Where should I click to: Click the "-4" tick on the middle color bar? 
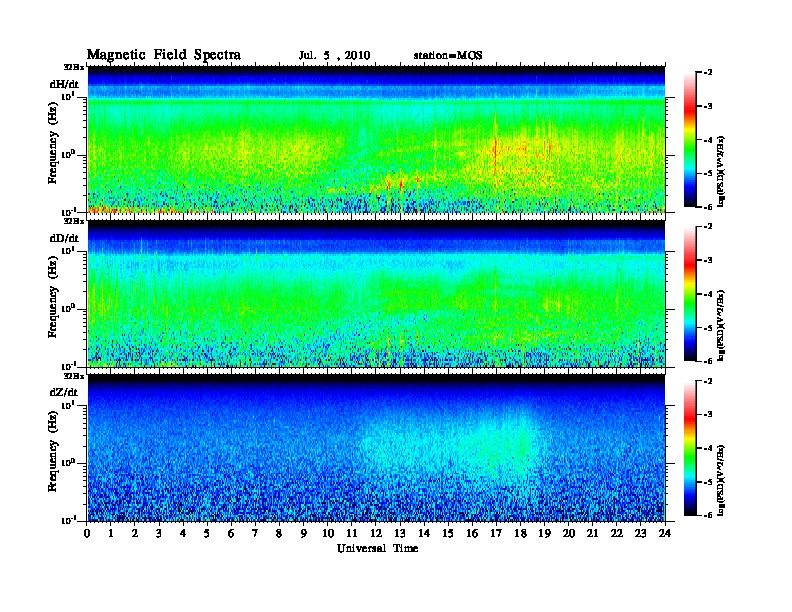point(708,294)
